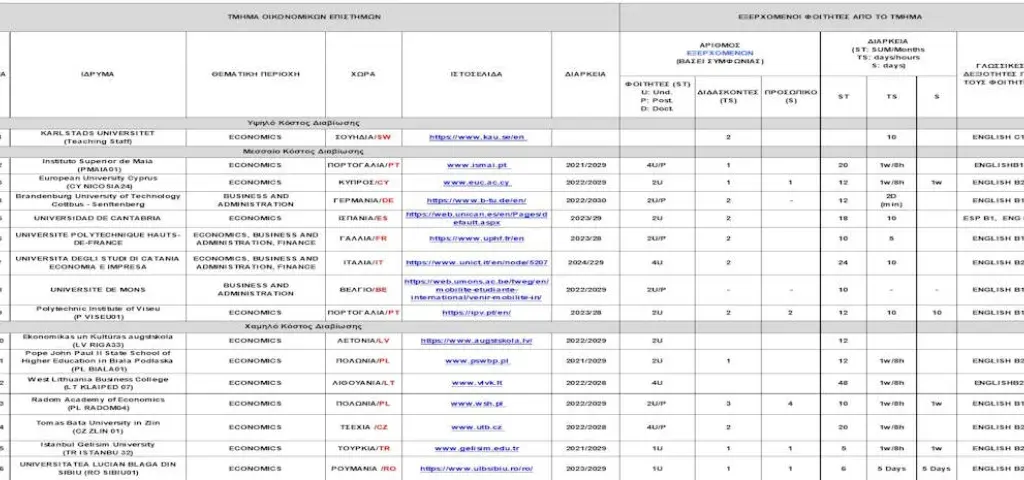Follow the https://ipv.pt/en/ link
Viewport: 1024px width, 480px height.
pyautogui.click(x=477, y=313)
